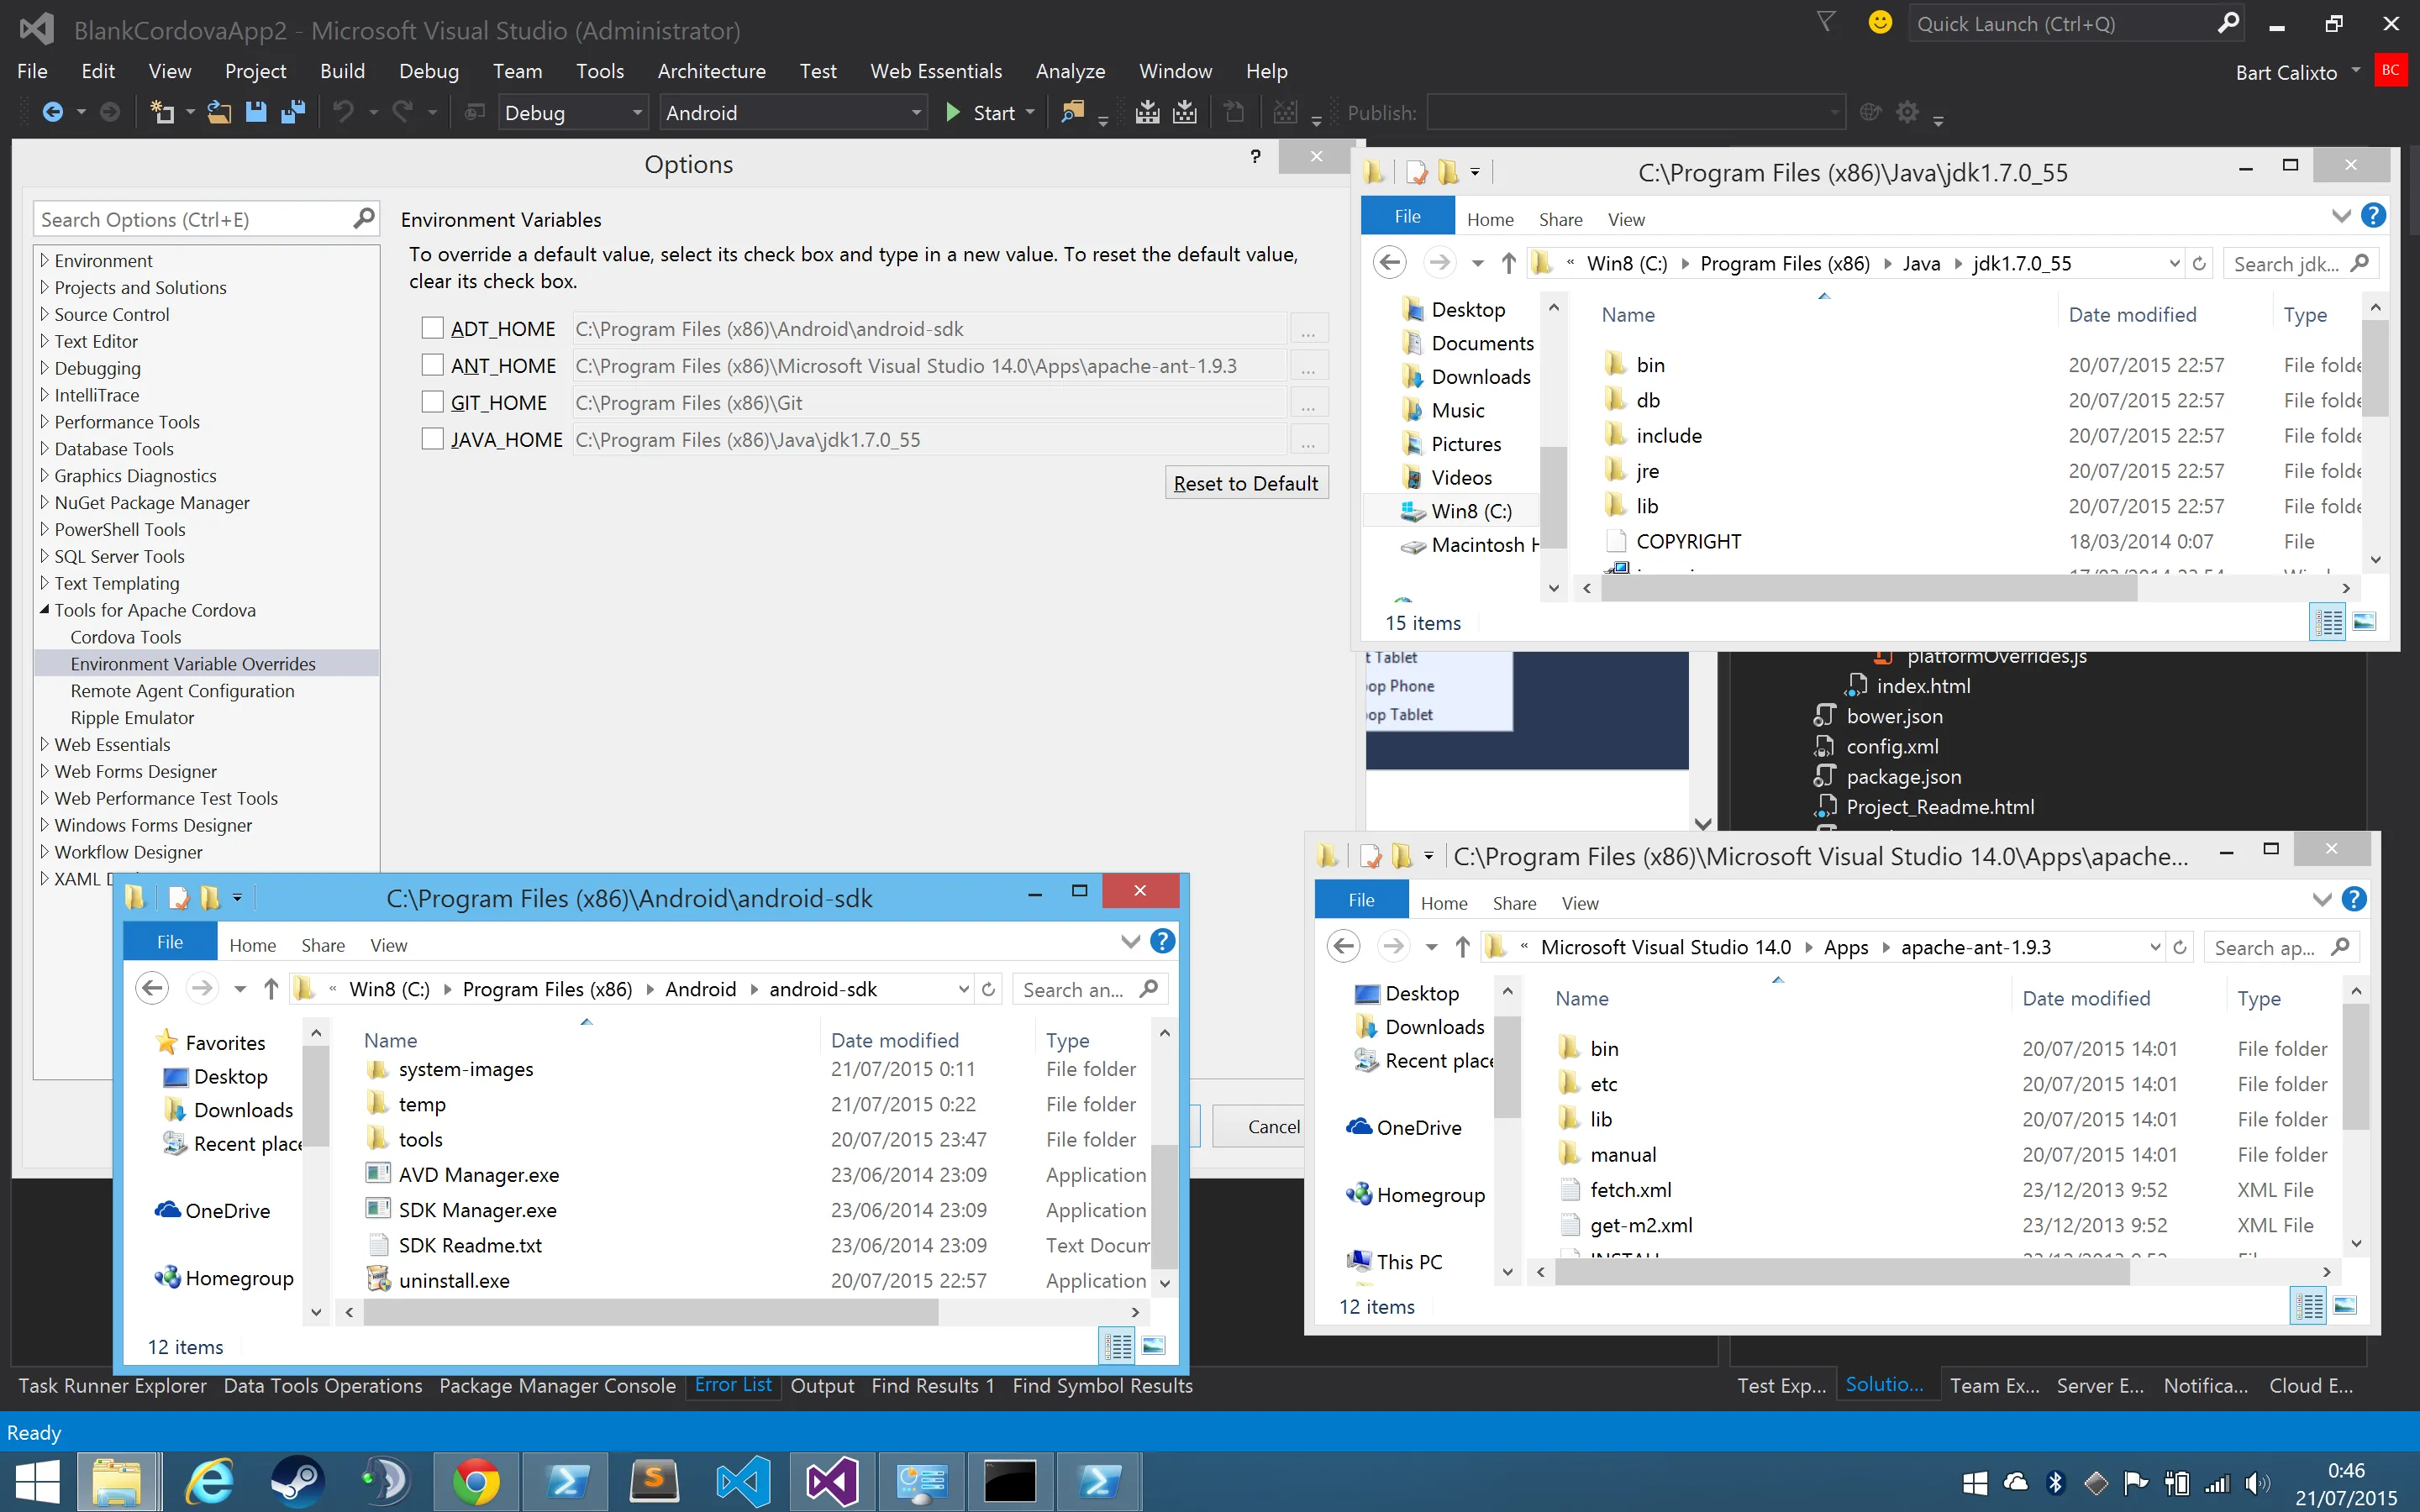Open the Tools menu

(599, 71)
